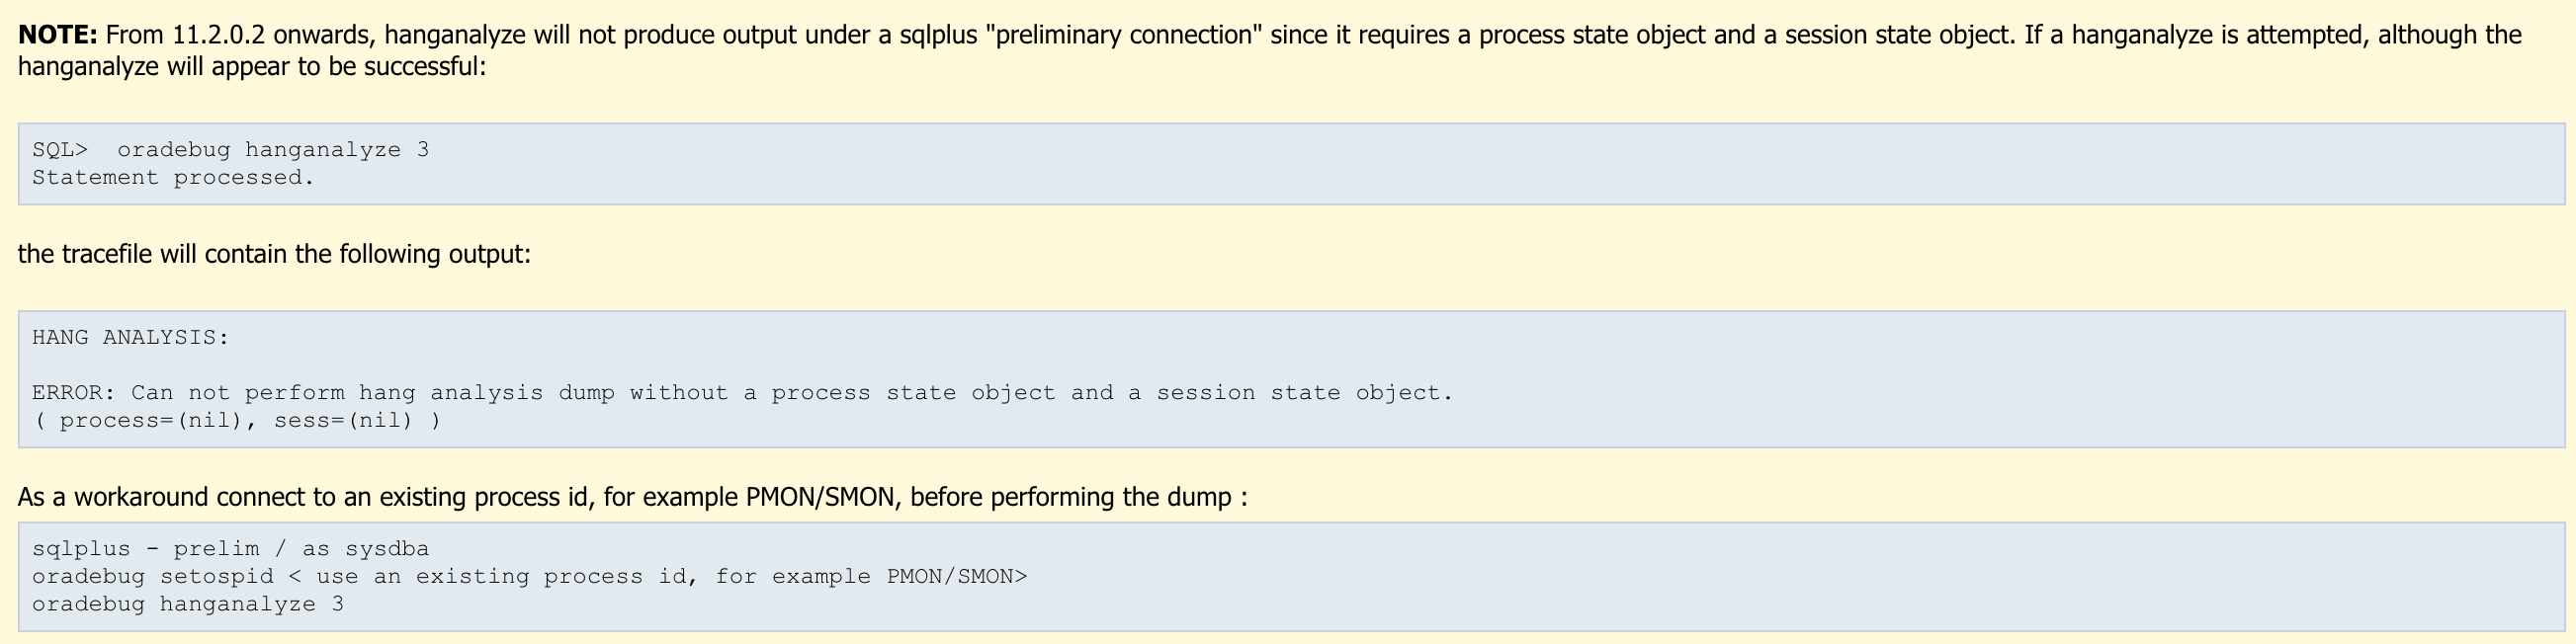Click the bold NOTE: label

click(x=58, y=35)
